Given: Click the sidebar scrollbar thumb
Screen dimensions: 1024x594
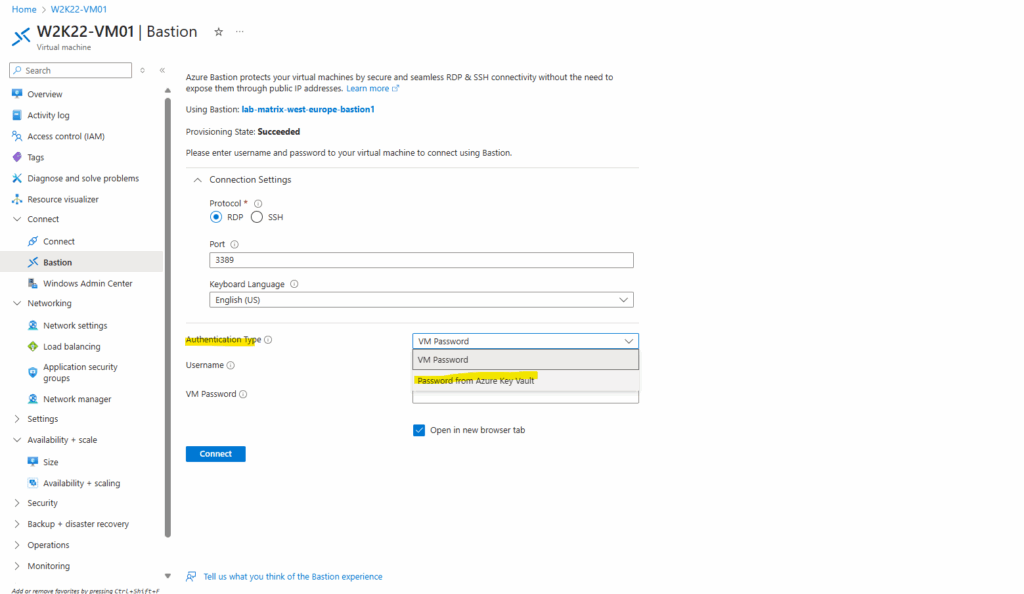Looking at the screenshot, I should tap(167, 317).
